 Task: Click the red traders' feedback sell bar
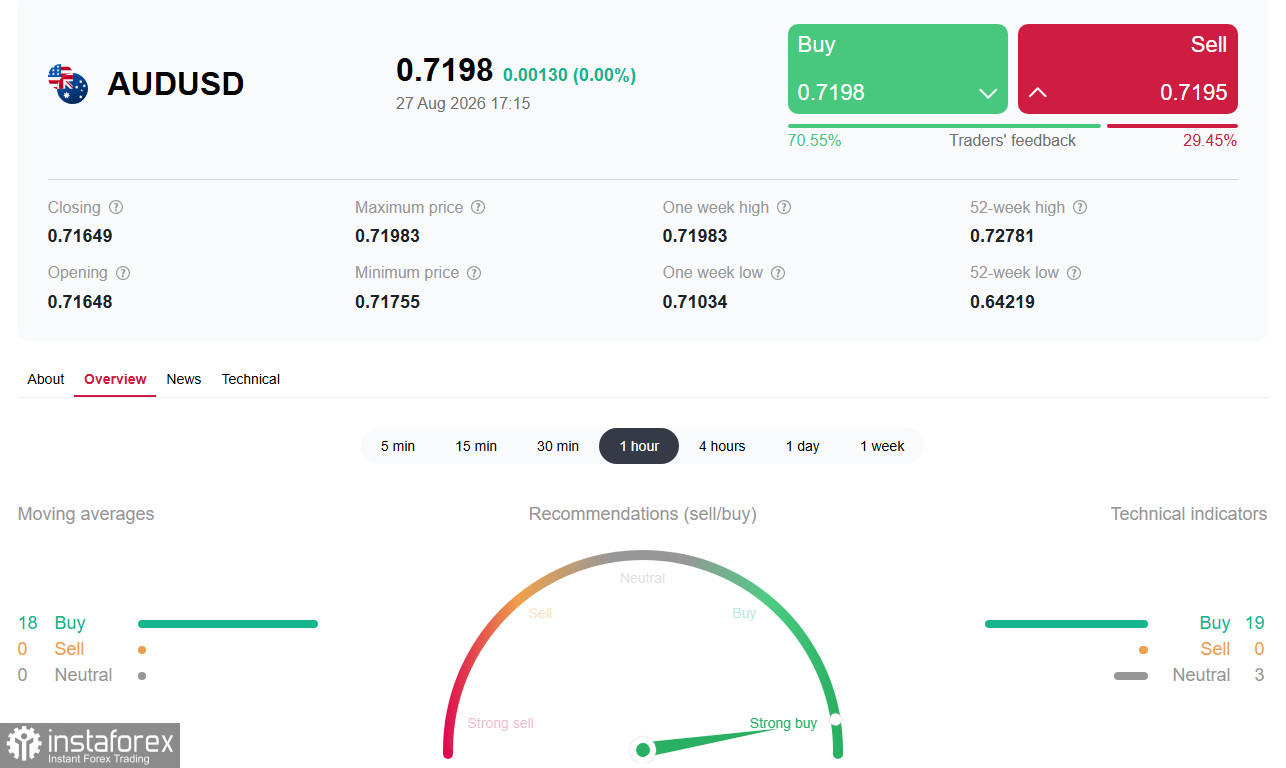pos(1172,126)
